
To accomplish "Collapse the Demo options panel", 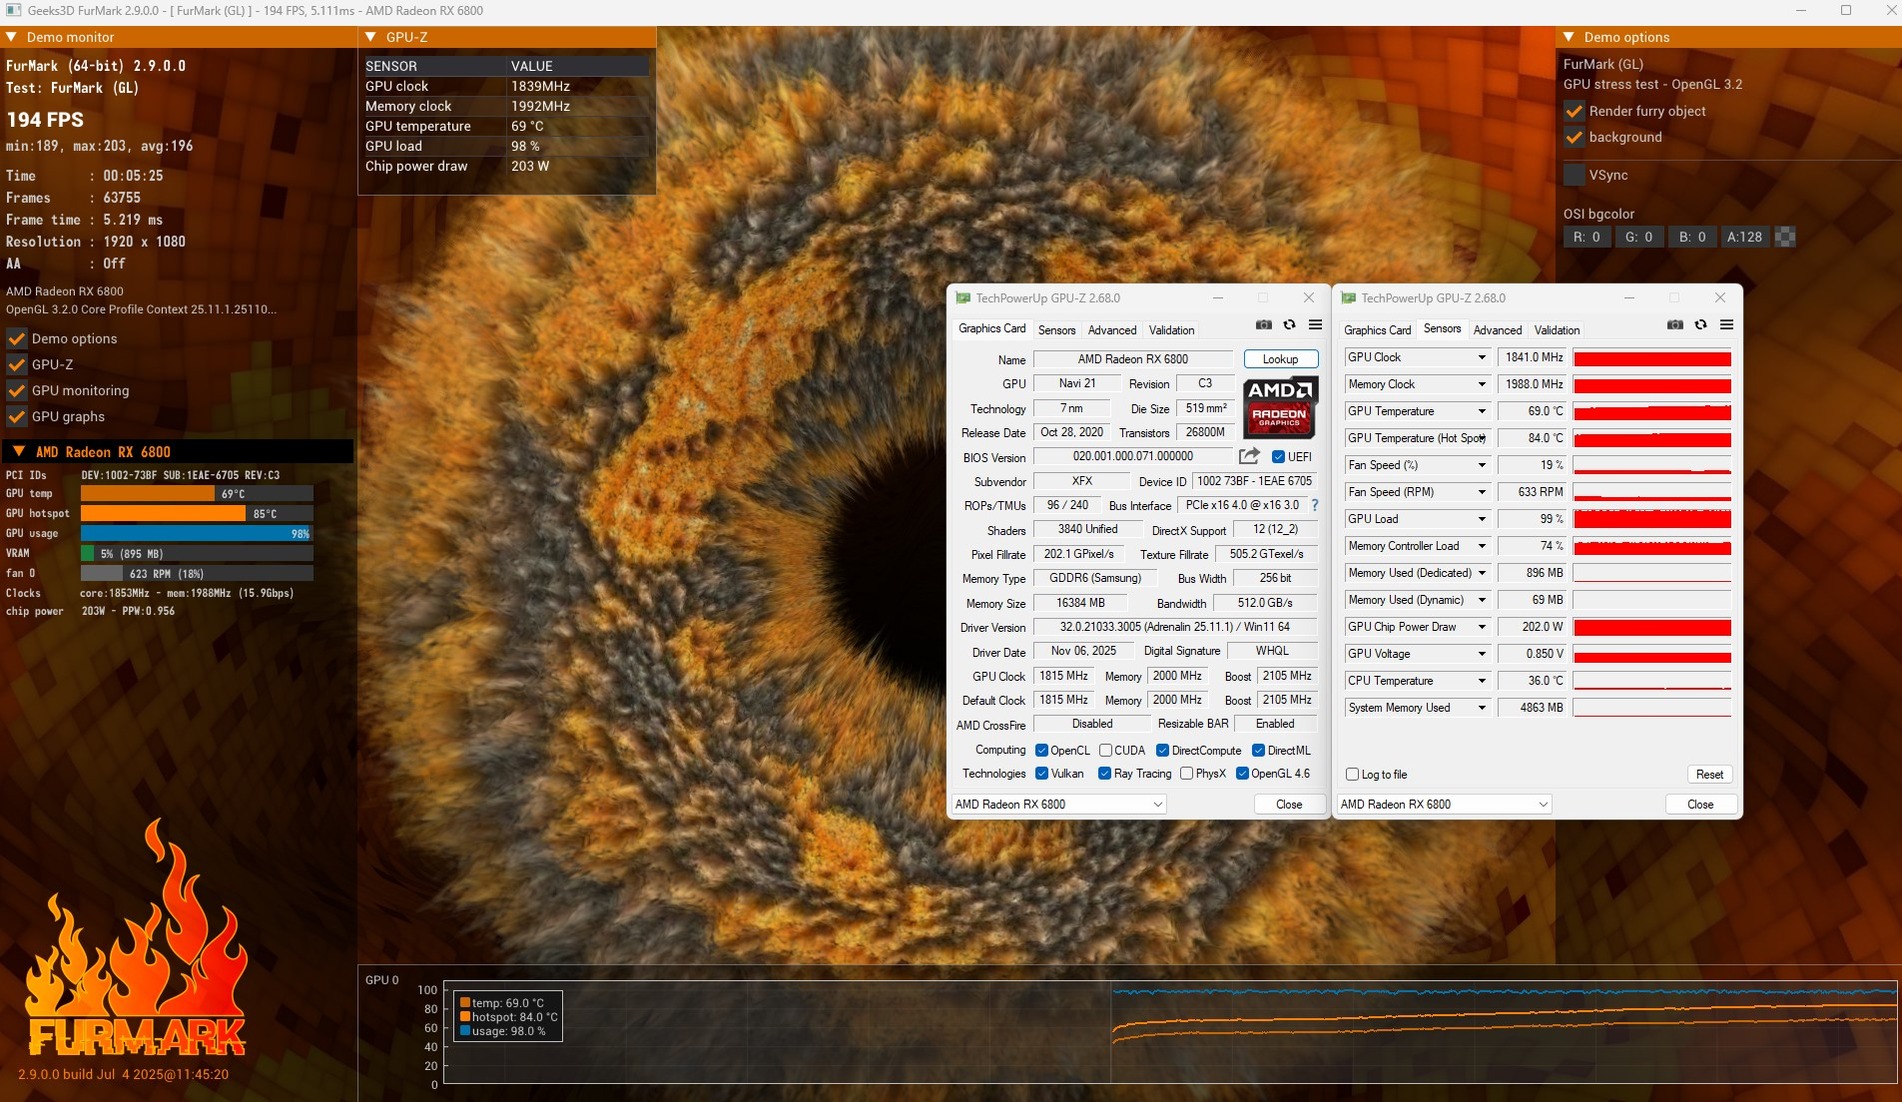I will point(1569,37).
